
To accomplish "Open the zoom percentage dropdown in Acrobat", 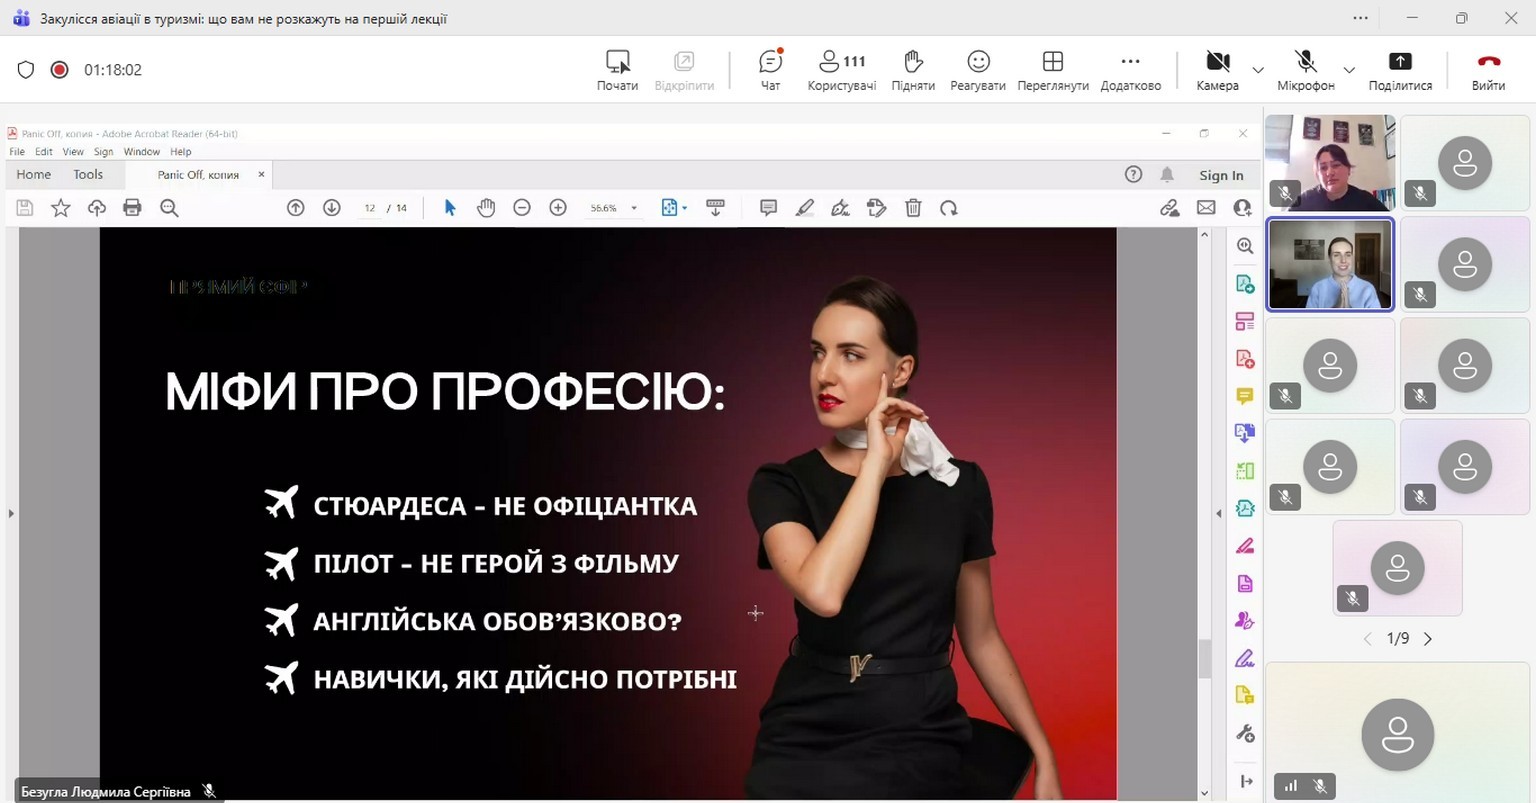I will pos(634,209).
